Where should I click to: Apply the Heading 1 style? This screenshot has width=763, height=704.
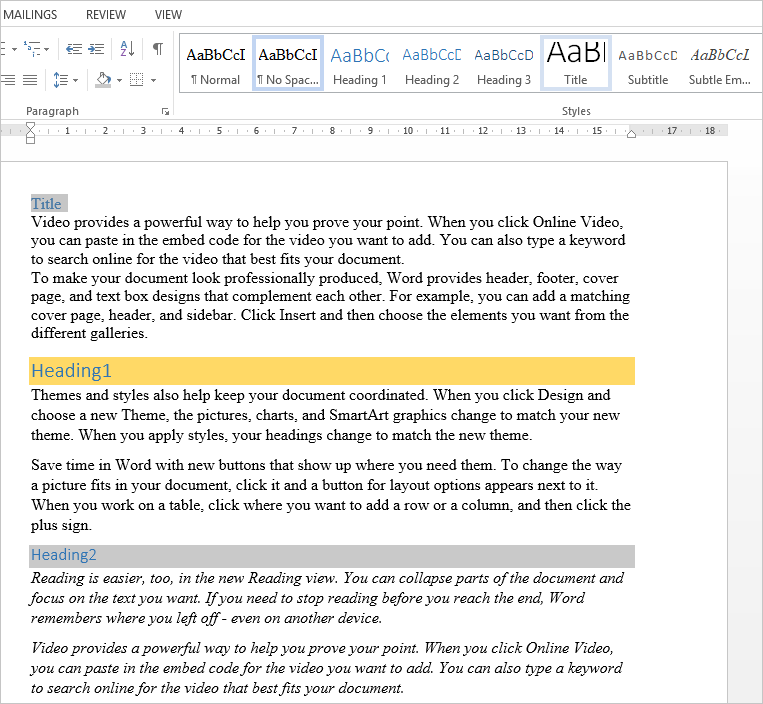[x=359, y=65]
